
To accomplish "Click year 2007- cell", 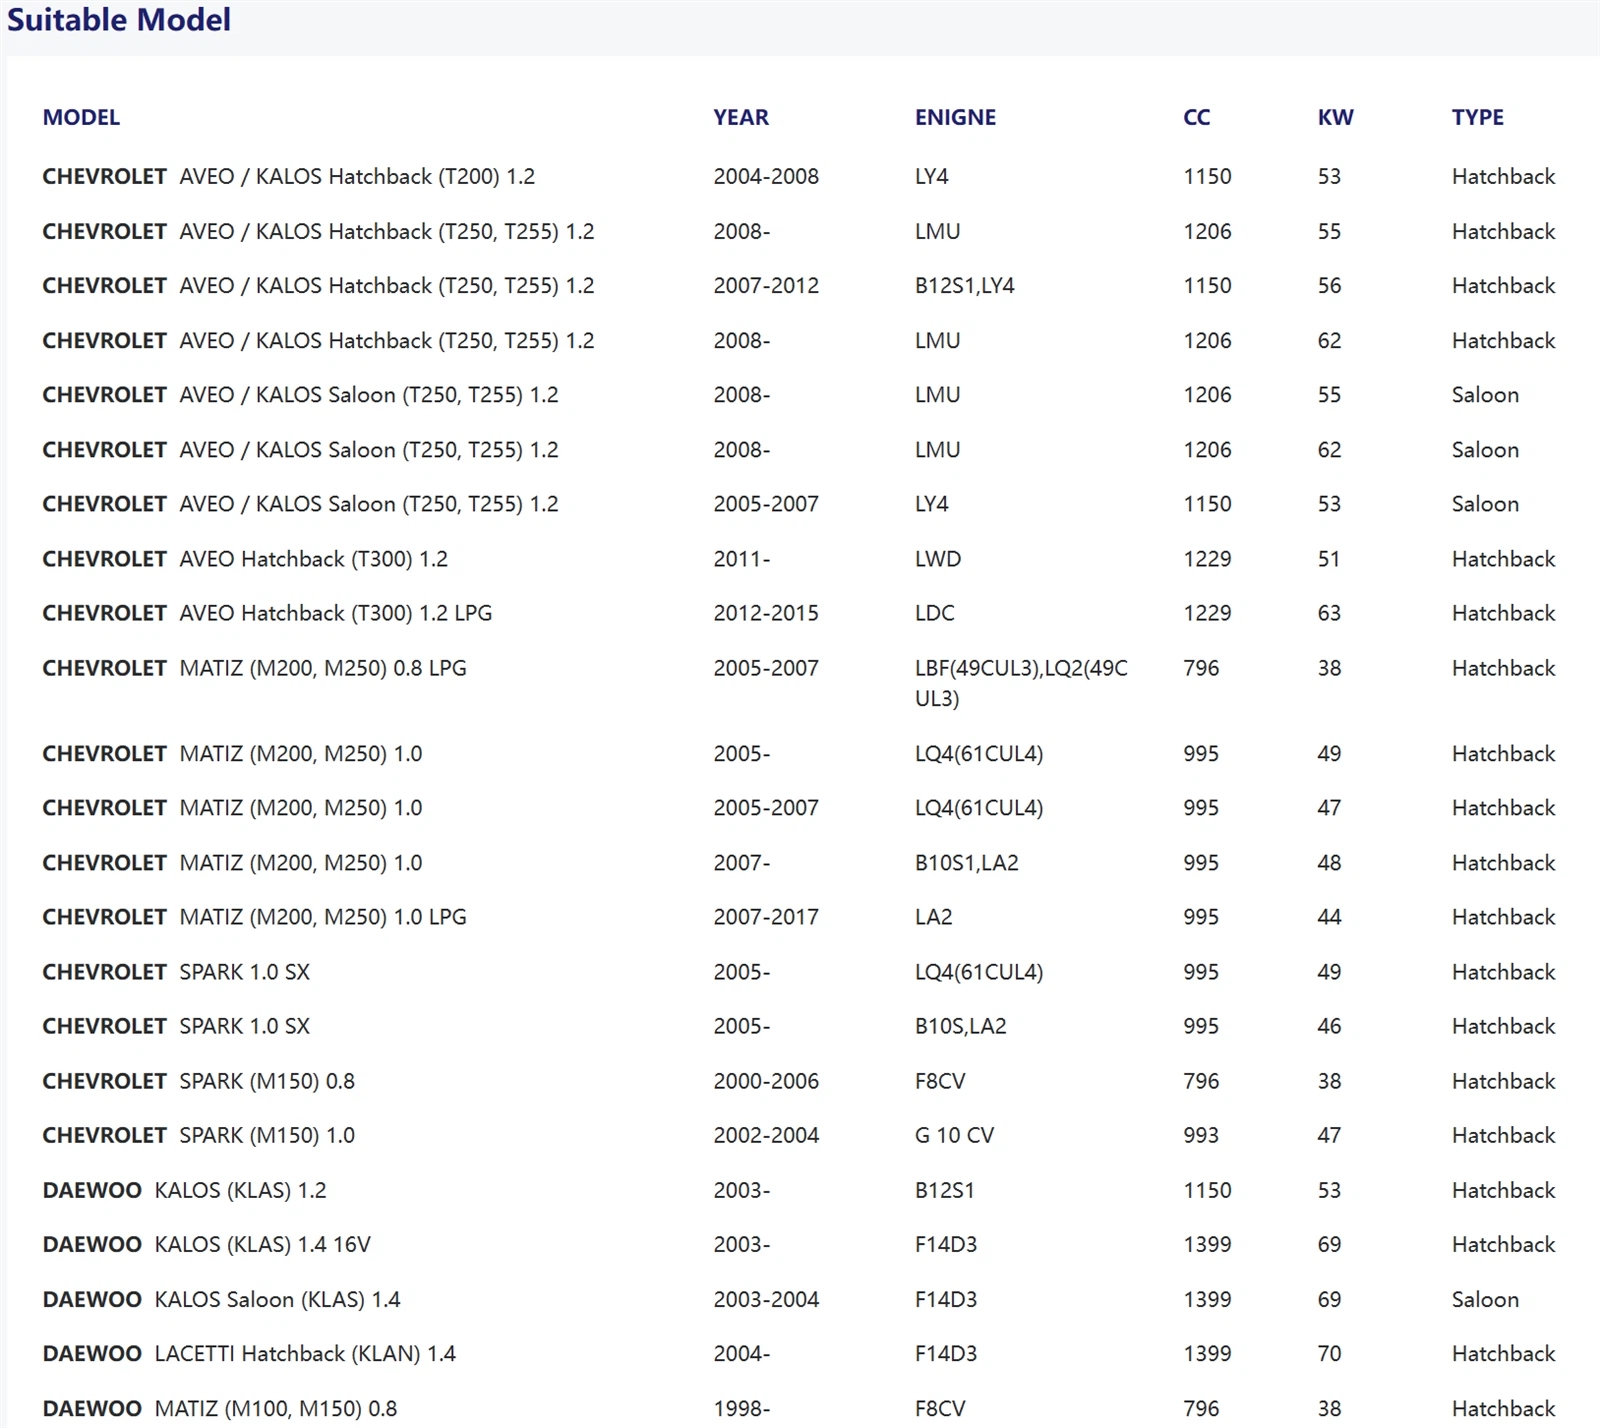I will (x=741, y=863).
